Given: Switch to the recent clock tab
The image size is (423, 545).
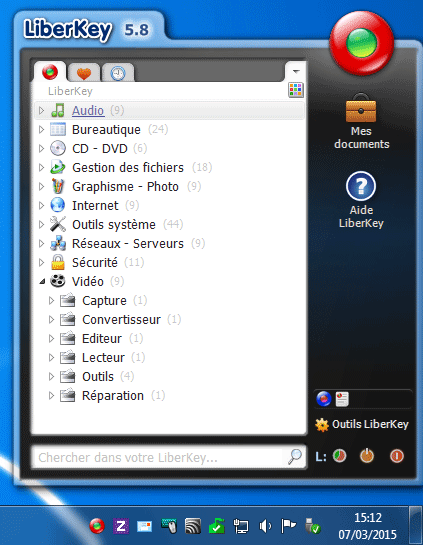Looking at the screenshot, I should coord(118,73).
